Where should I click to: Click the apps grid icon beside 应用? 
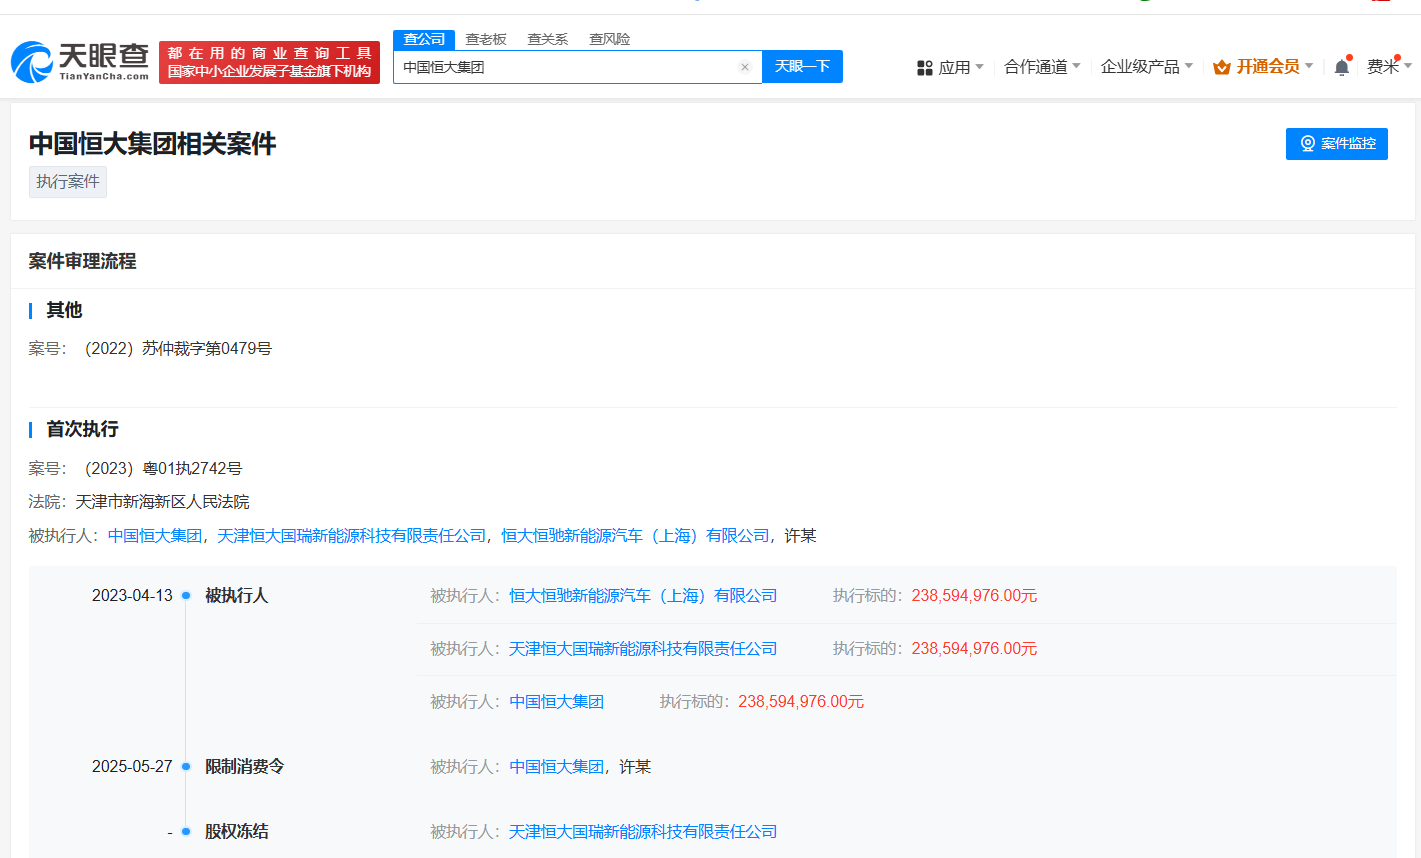(922, 65)
